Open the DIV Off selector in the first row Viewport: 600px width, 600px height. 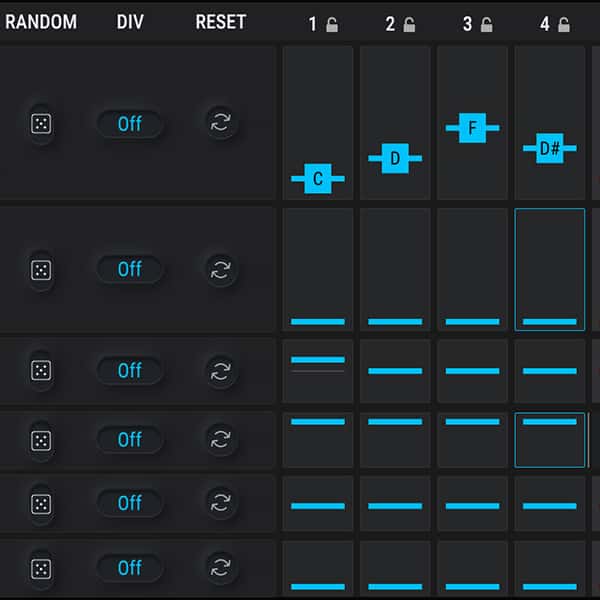pos(130,124)
